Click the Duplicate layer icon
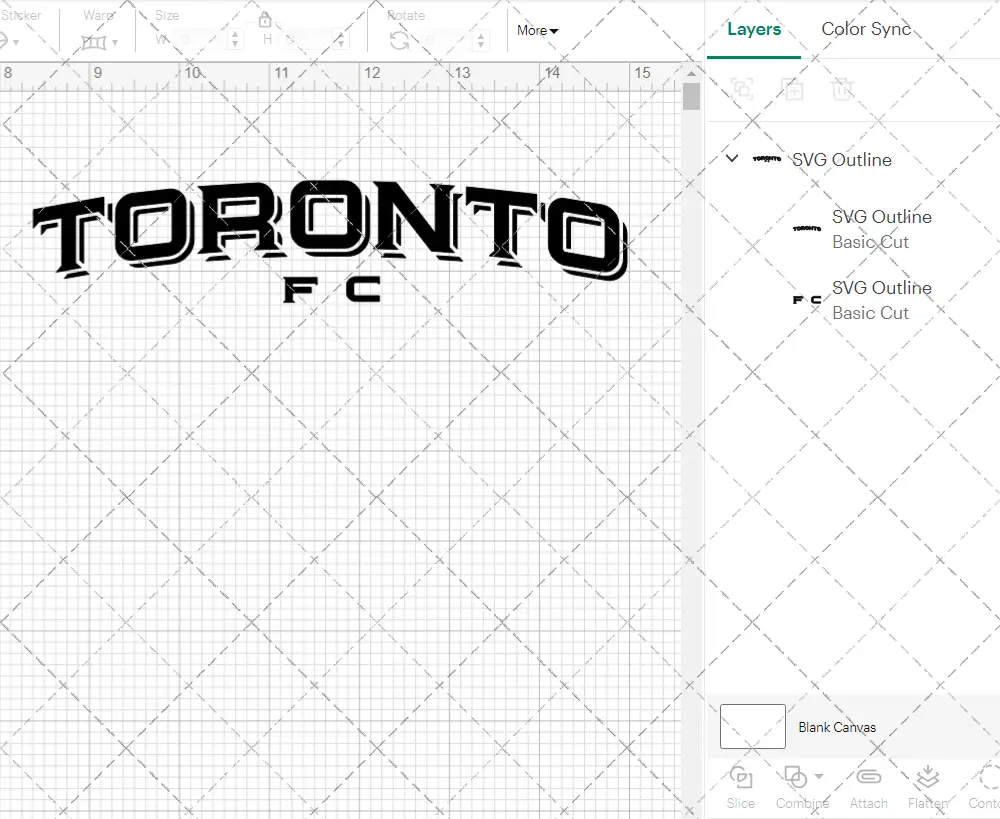This screenshot has width=1000, height=819. point(793,89)
